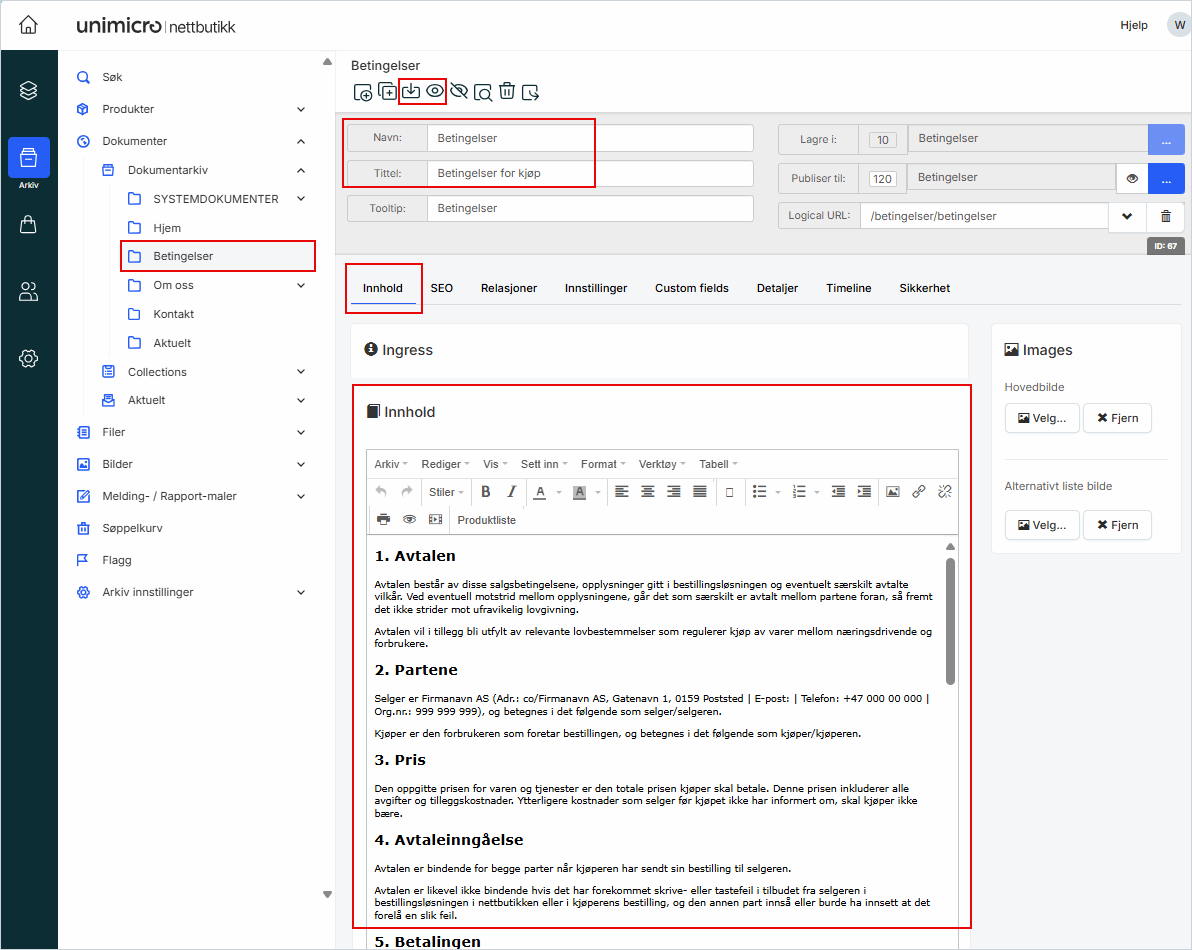Open the Format menu in editor

pyautogui.click(x=603, y=464)
